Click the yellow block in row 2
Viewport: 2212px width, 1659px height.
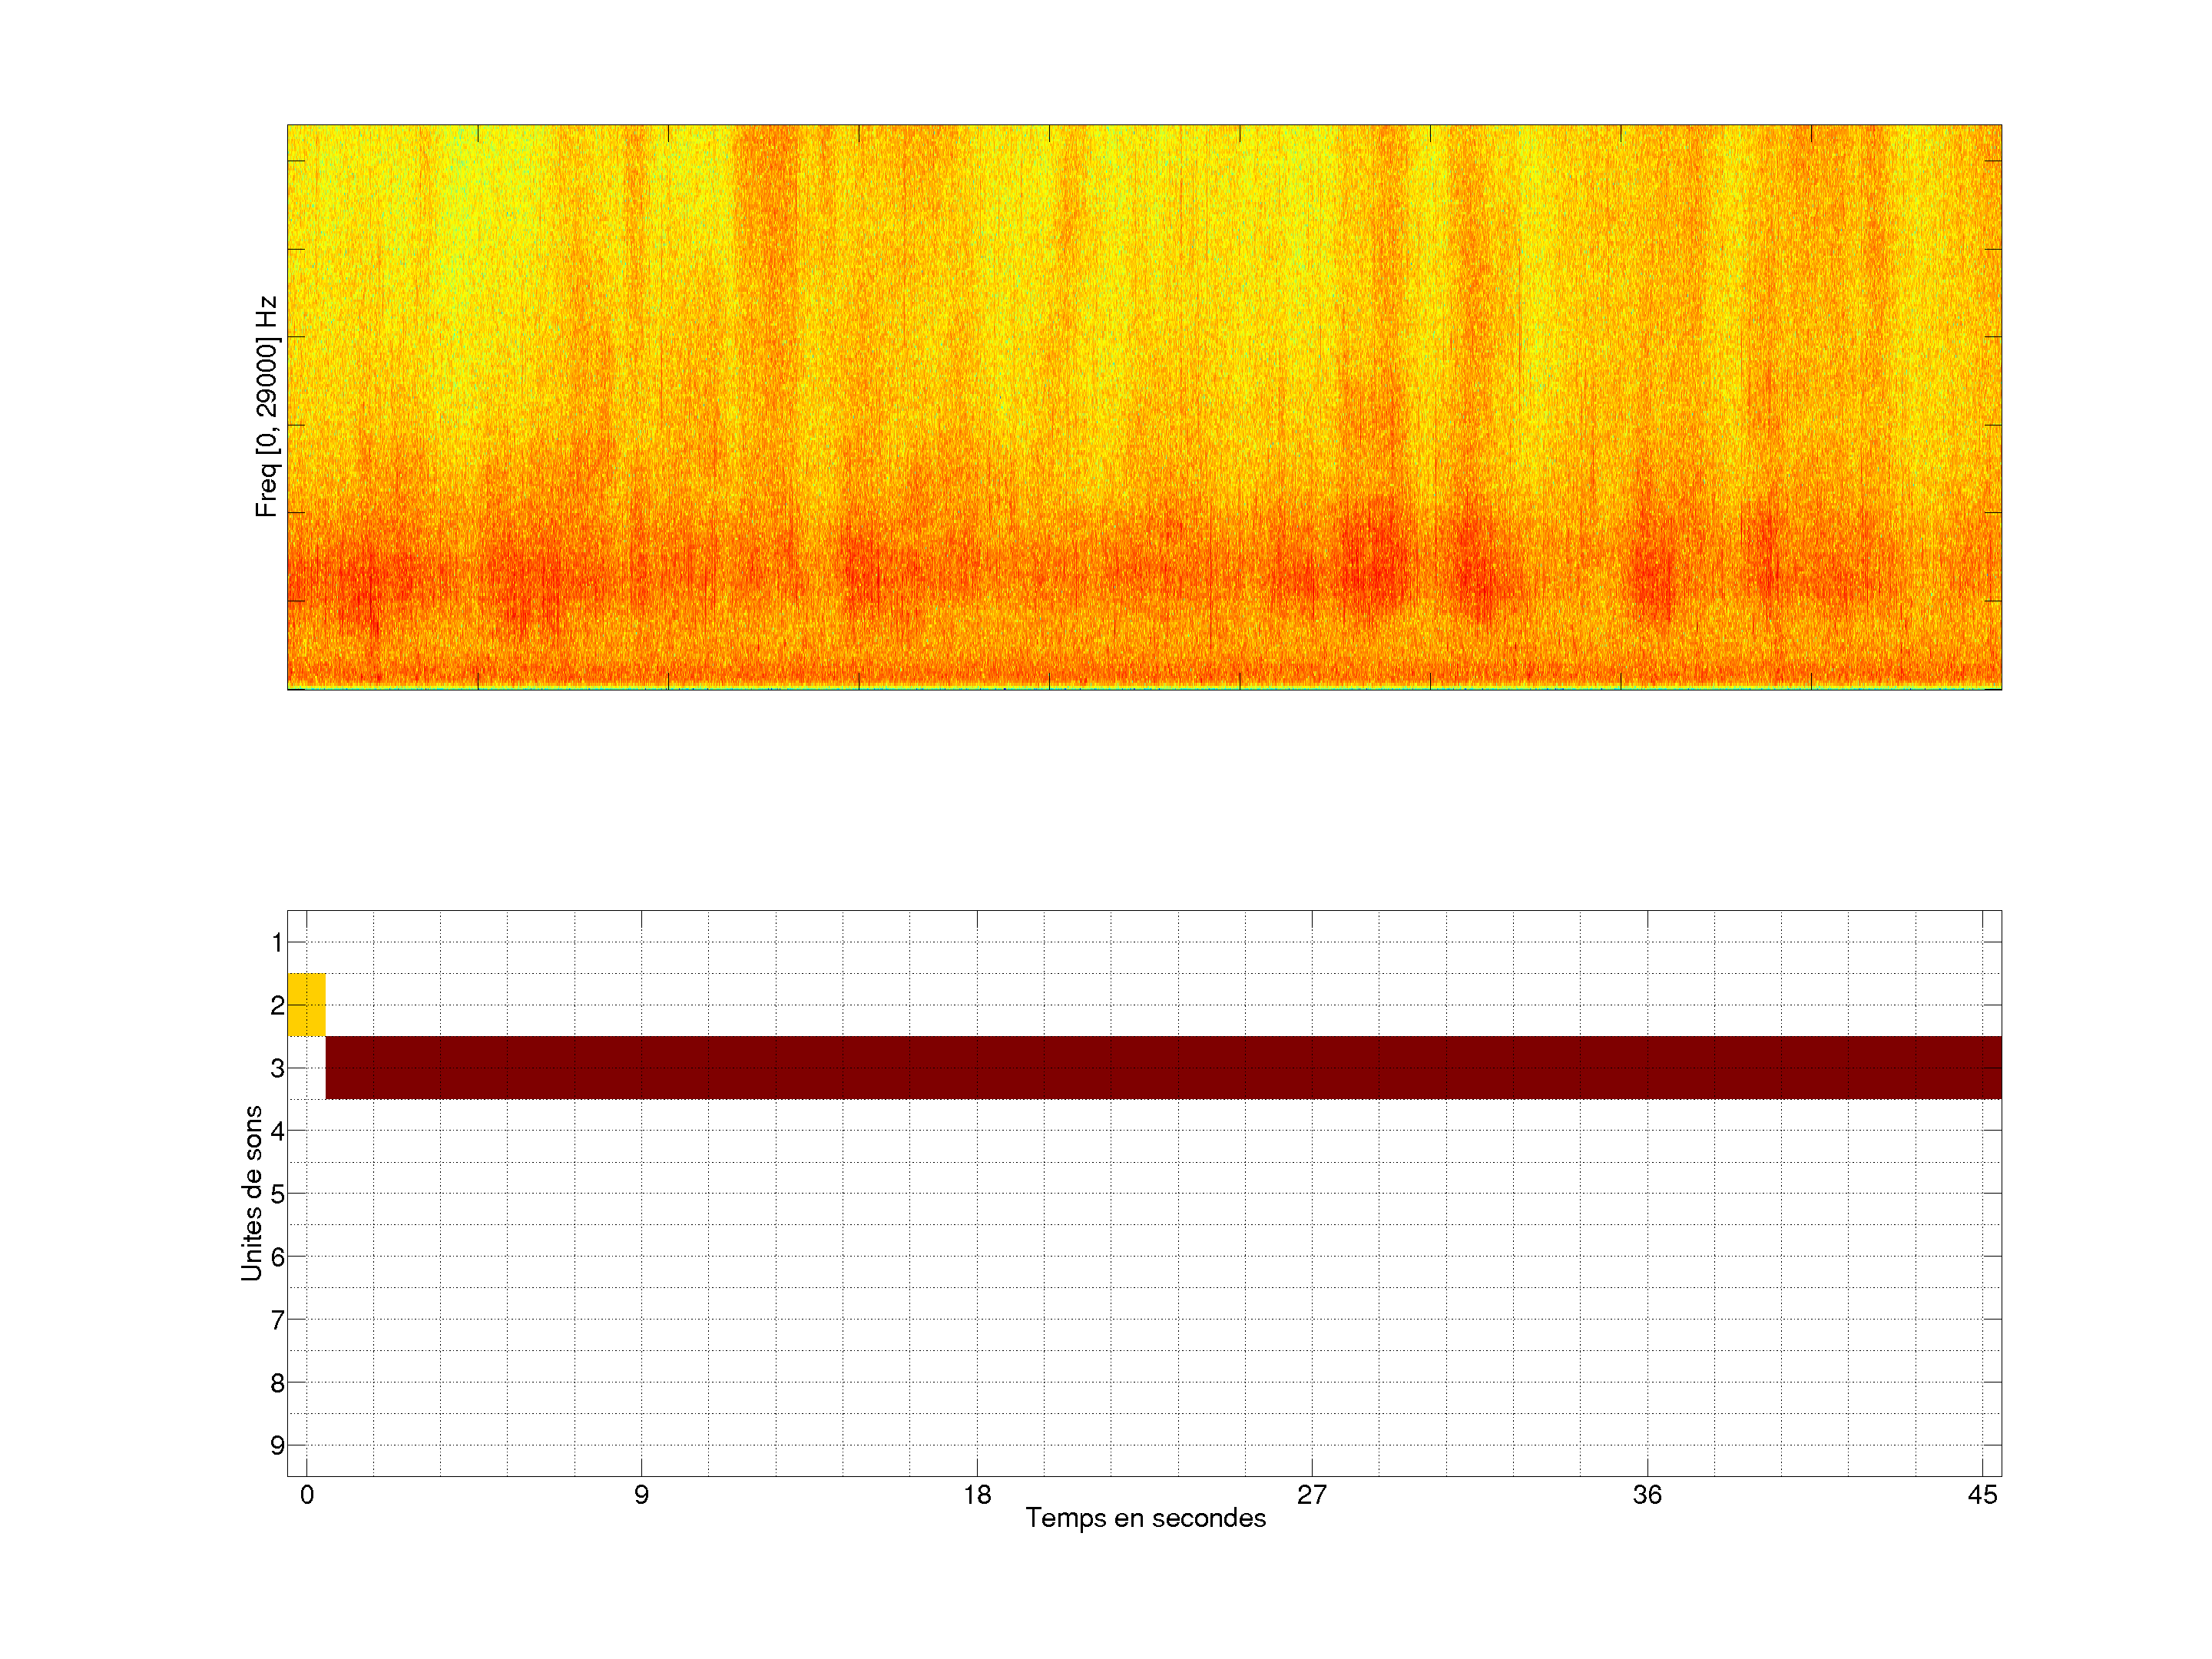point(306,1004)
